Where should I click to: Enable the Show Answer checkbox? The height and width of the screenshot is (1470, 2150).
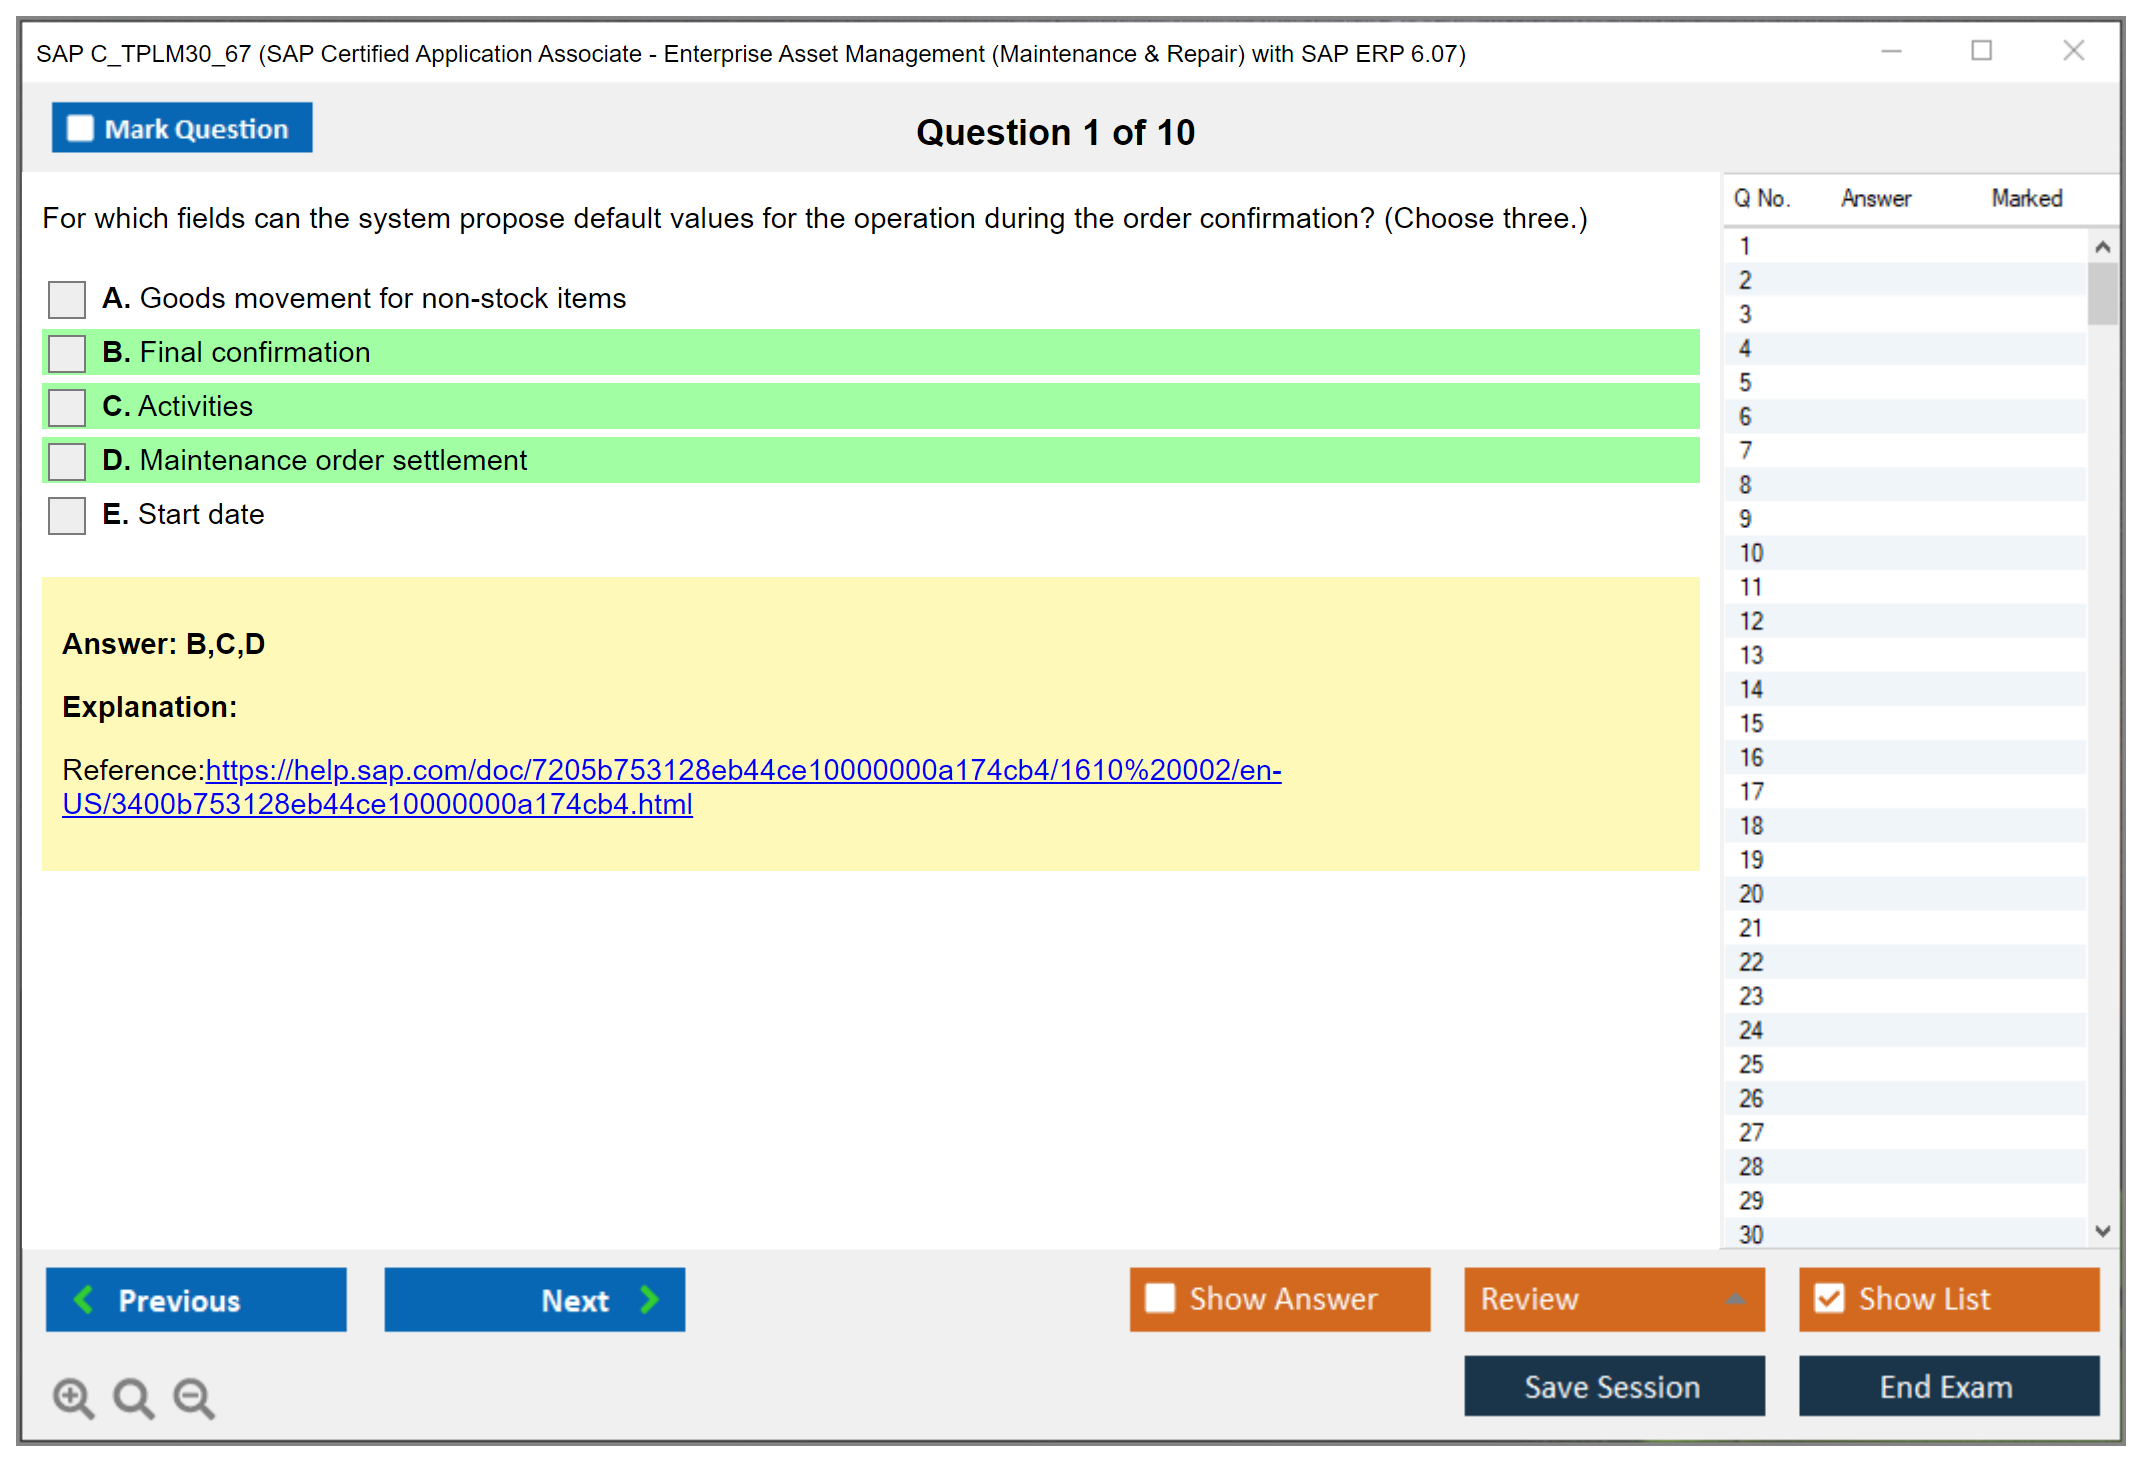[x=1160, y=1298]
